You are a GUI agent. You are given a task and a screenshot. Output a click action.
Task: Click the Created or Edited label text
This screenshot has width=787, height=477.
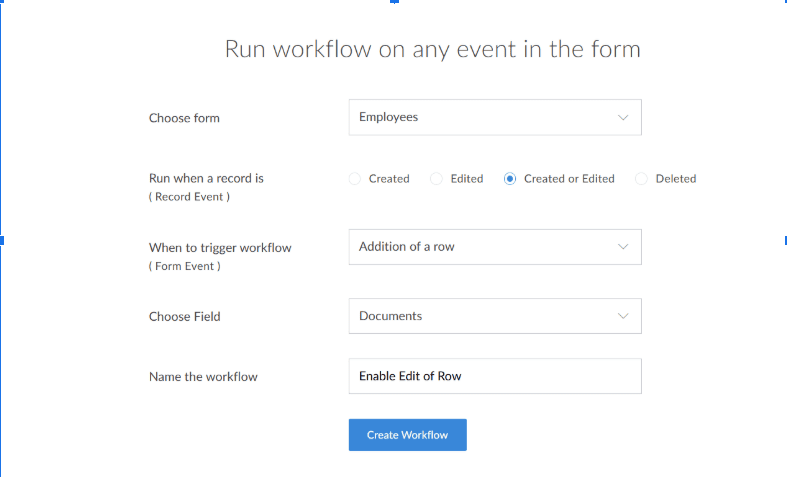pos(569,179)
